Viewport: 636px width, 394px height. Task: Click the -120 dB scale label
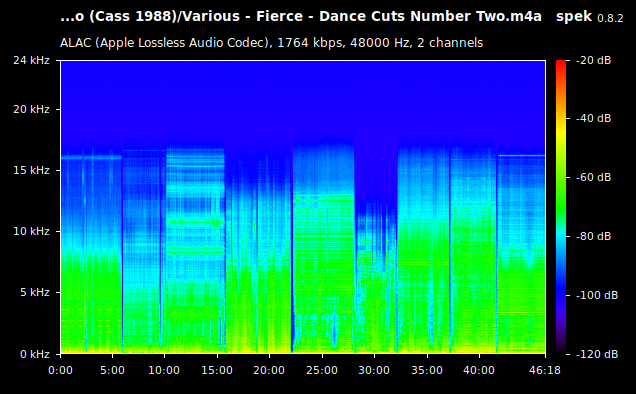click(597, 354)
